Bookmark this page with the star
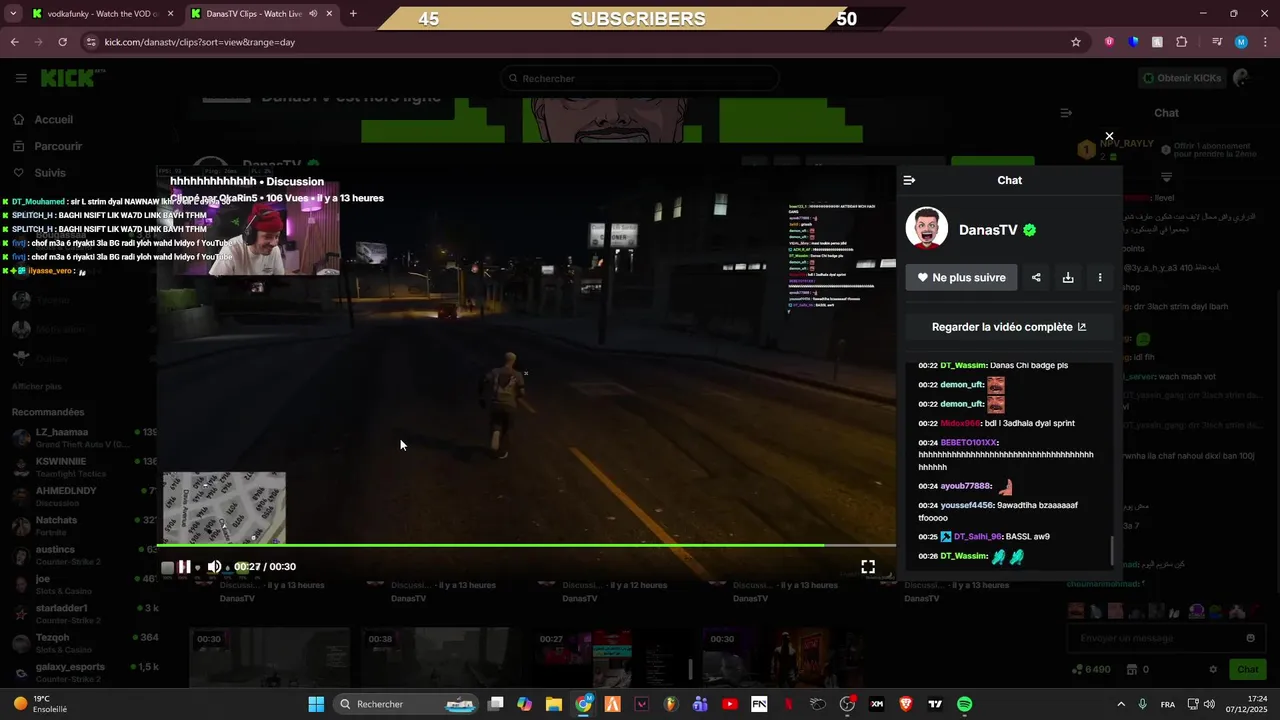 pyautogui.click(x=1076, y=42)
